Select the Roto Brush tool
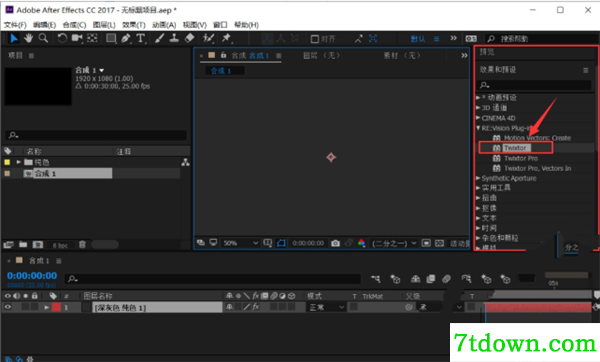This screenshot has width=600, height=362. pyautogui.click(x=208, y=38)
